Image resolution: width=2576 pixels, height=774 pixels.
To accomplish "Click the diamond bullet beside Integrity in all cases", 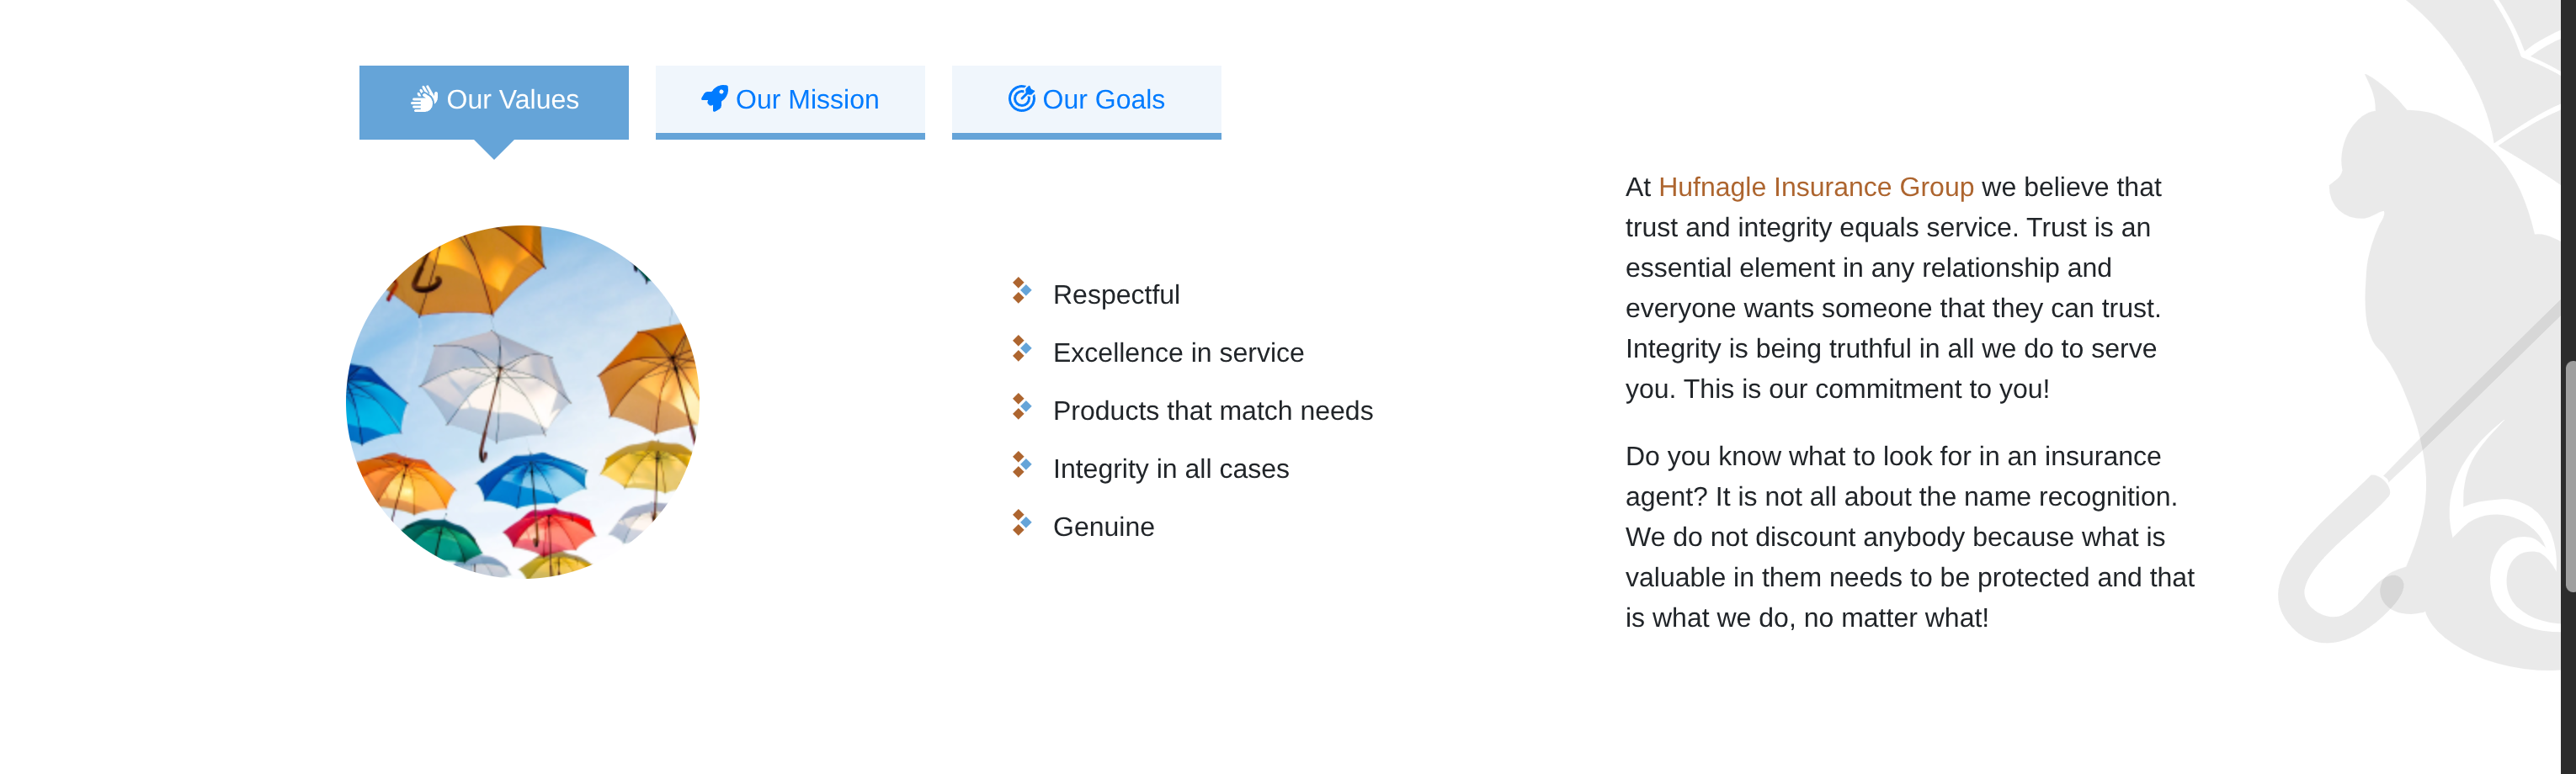I will tap(1021, 464).
